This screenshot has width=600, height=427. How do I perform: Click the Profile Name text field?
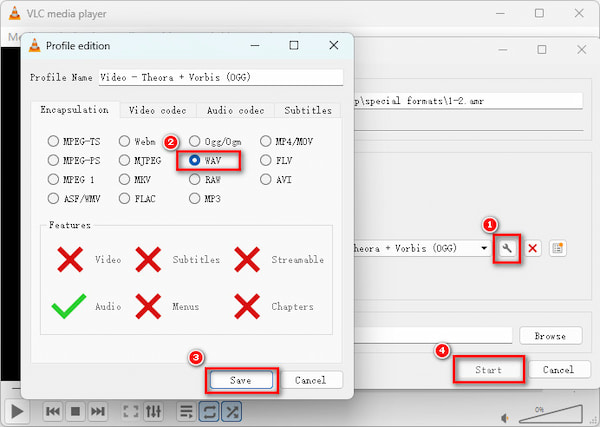221,77
